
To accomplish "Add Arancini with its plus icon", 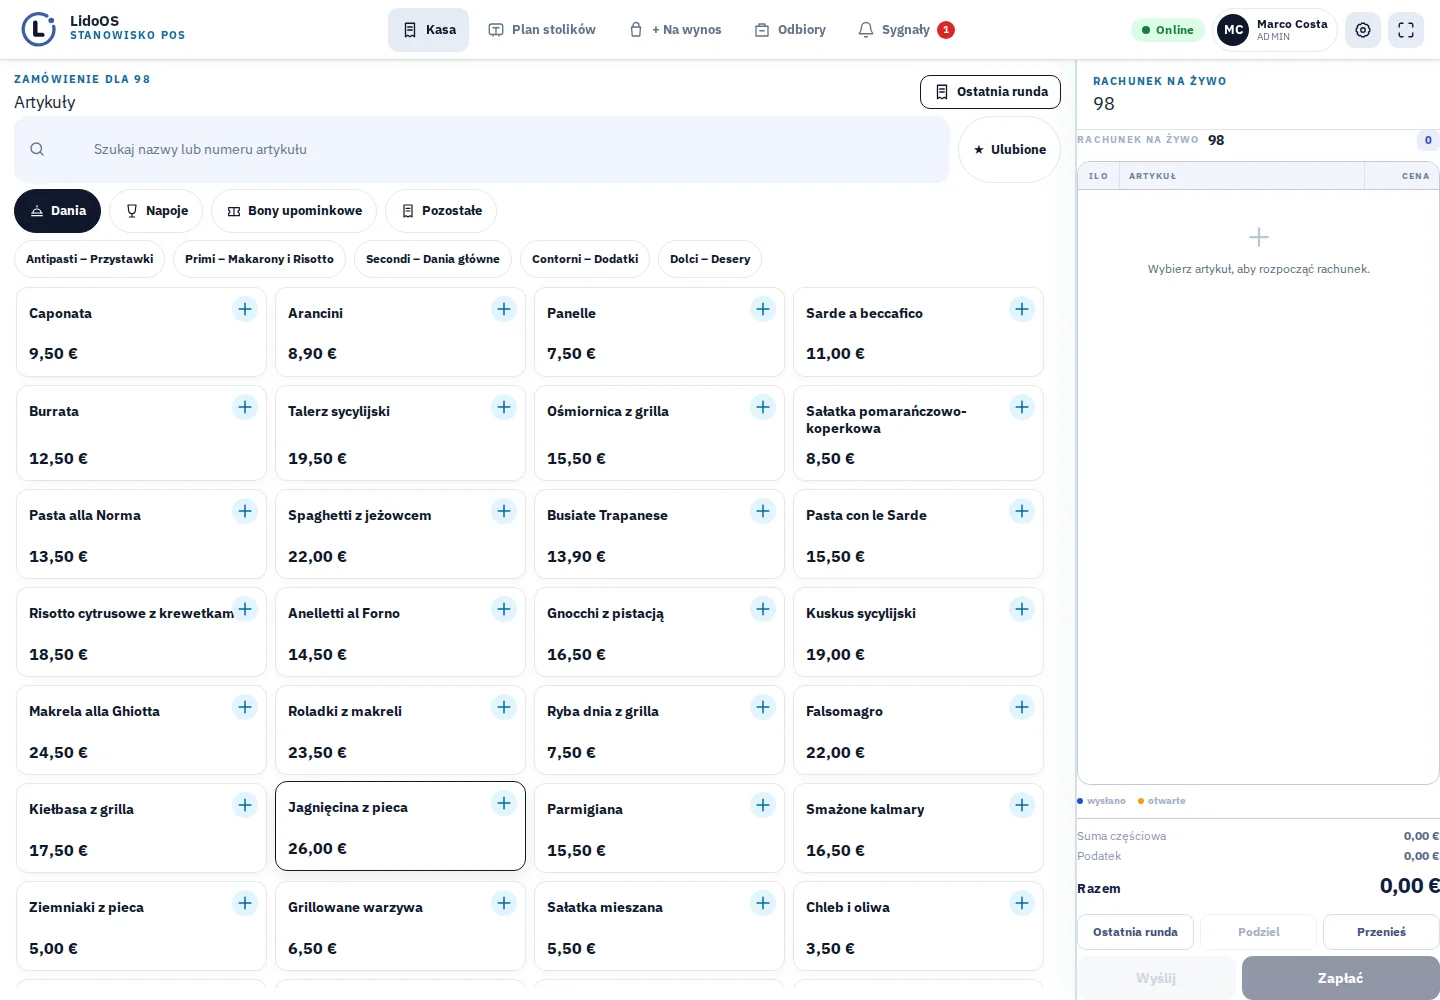I will point(504,309).
